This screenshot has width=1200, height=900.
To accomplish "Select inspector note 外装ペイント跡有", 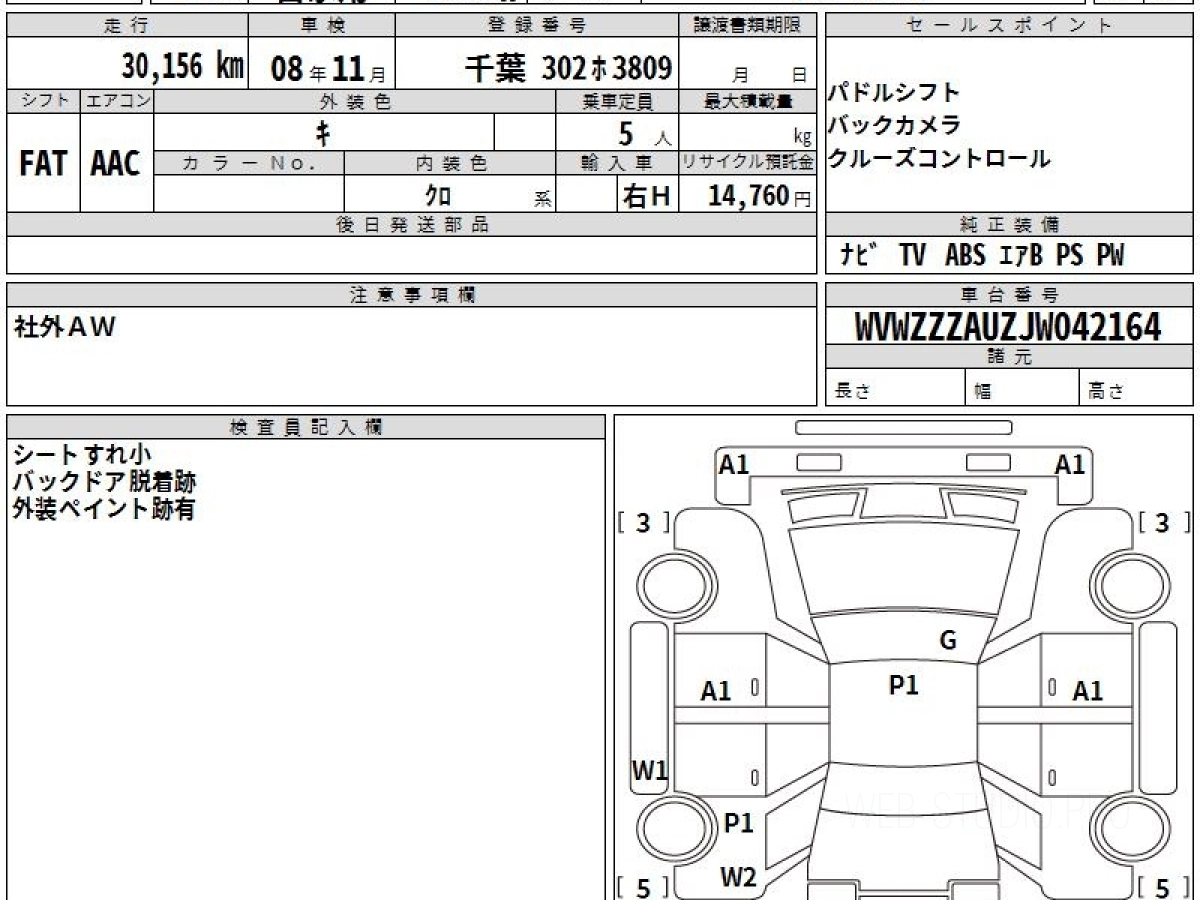I will coord(104,509).
